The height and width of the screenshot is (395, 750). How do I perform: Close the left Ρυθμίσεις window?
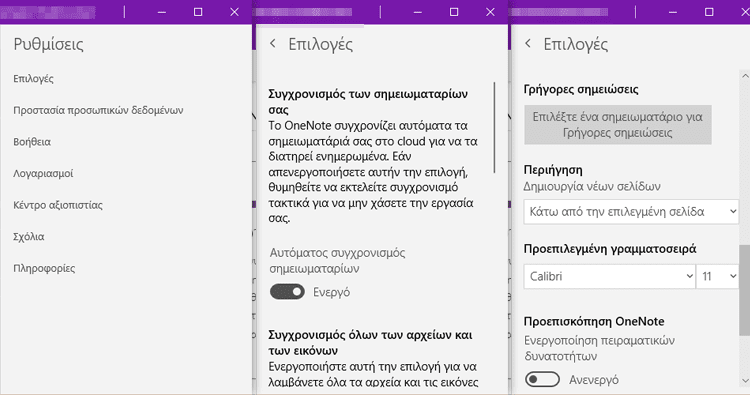click(x=234, y=12)
